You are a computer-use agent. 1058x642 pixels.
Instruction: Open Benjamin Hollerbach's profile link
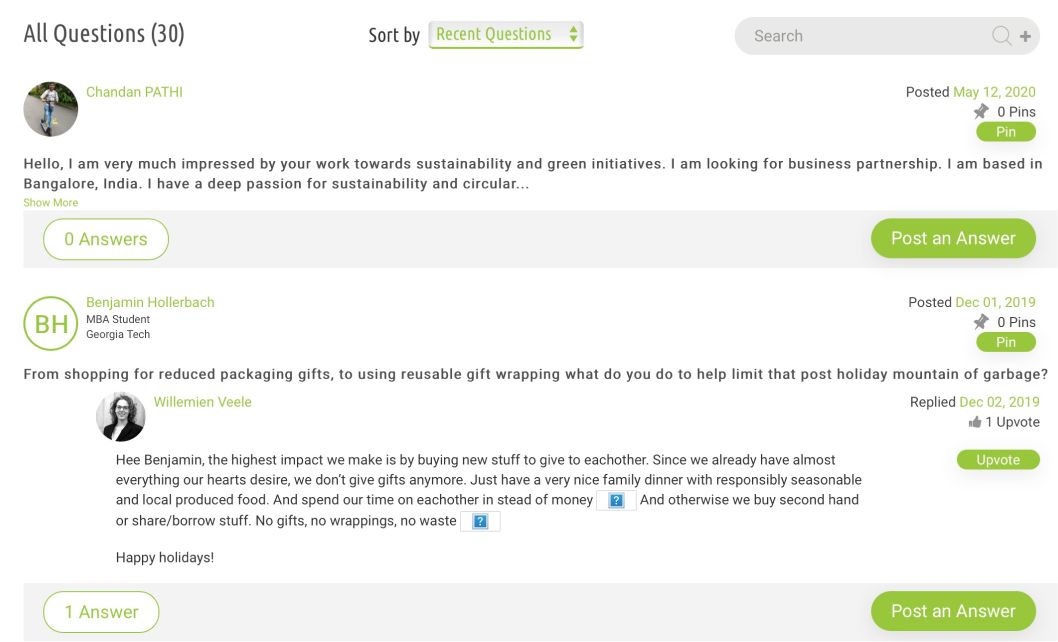click(x=150, y=302)
